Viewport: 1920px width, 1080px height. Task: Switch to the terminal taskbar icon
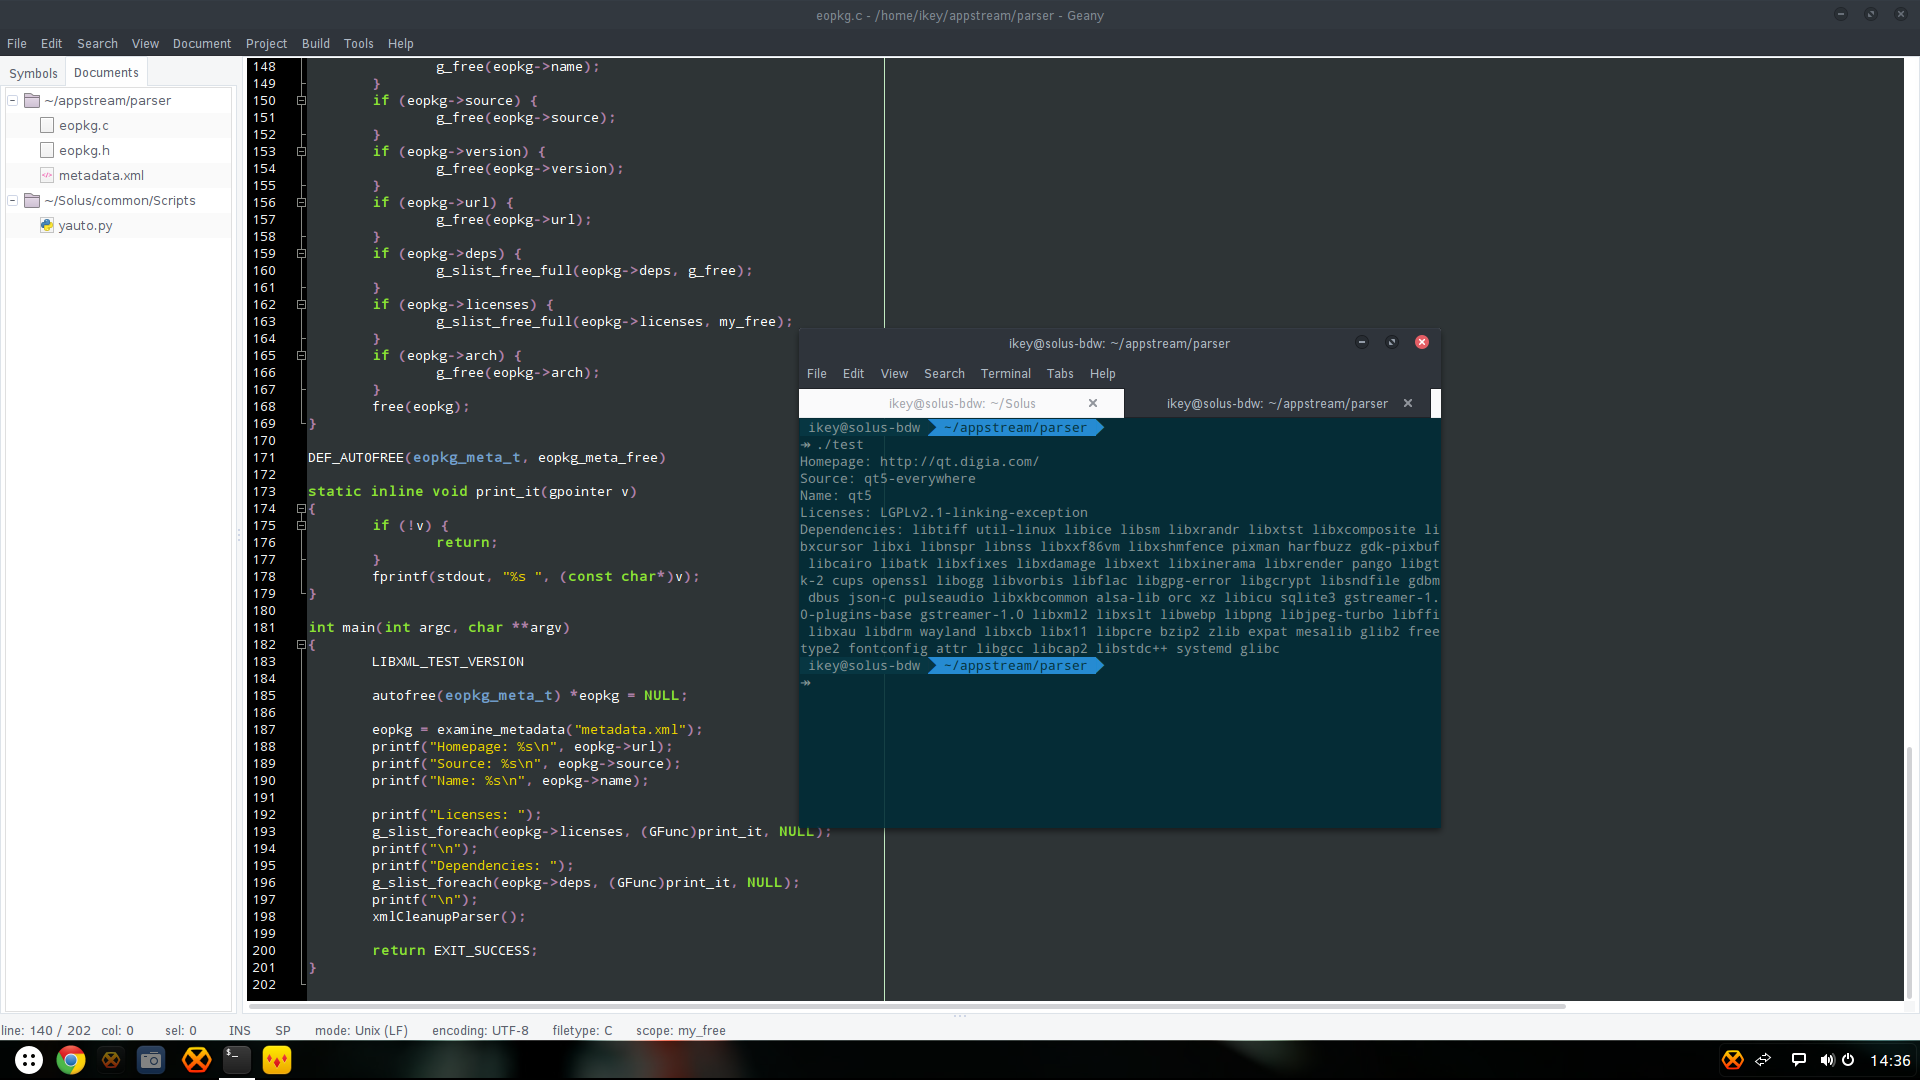[237, 1060]
